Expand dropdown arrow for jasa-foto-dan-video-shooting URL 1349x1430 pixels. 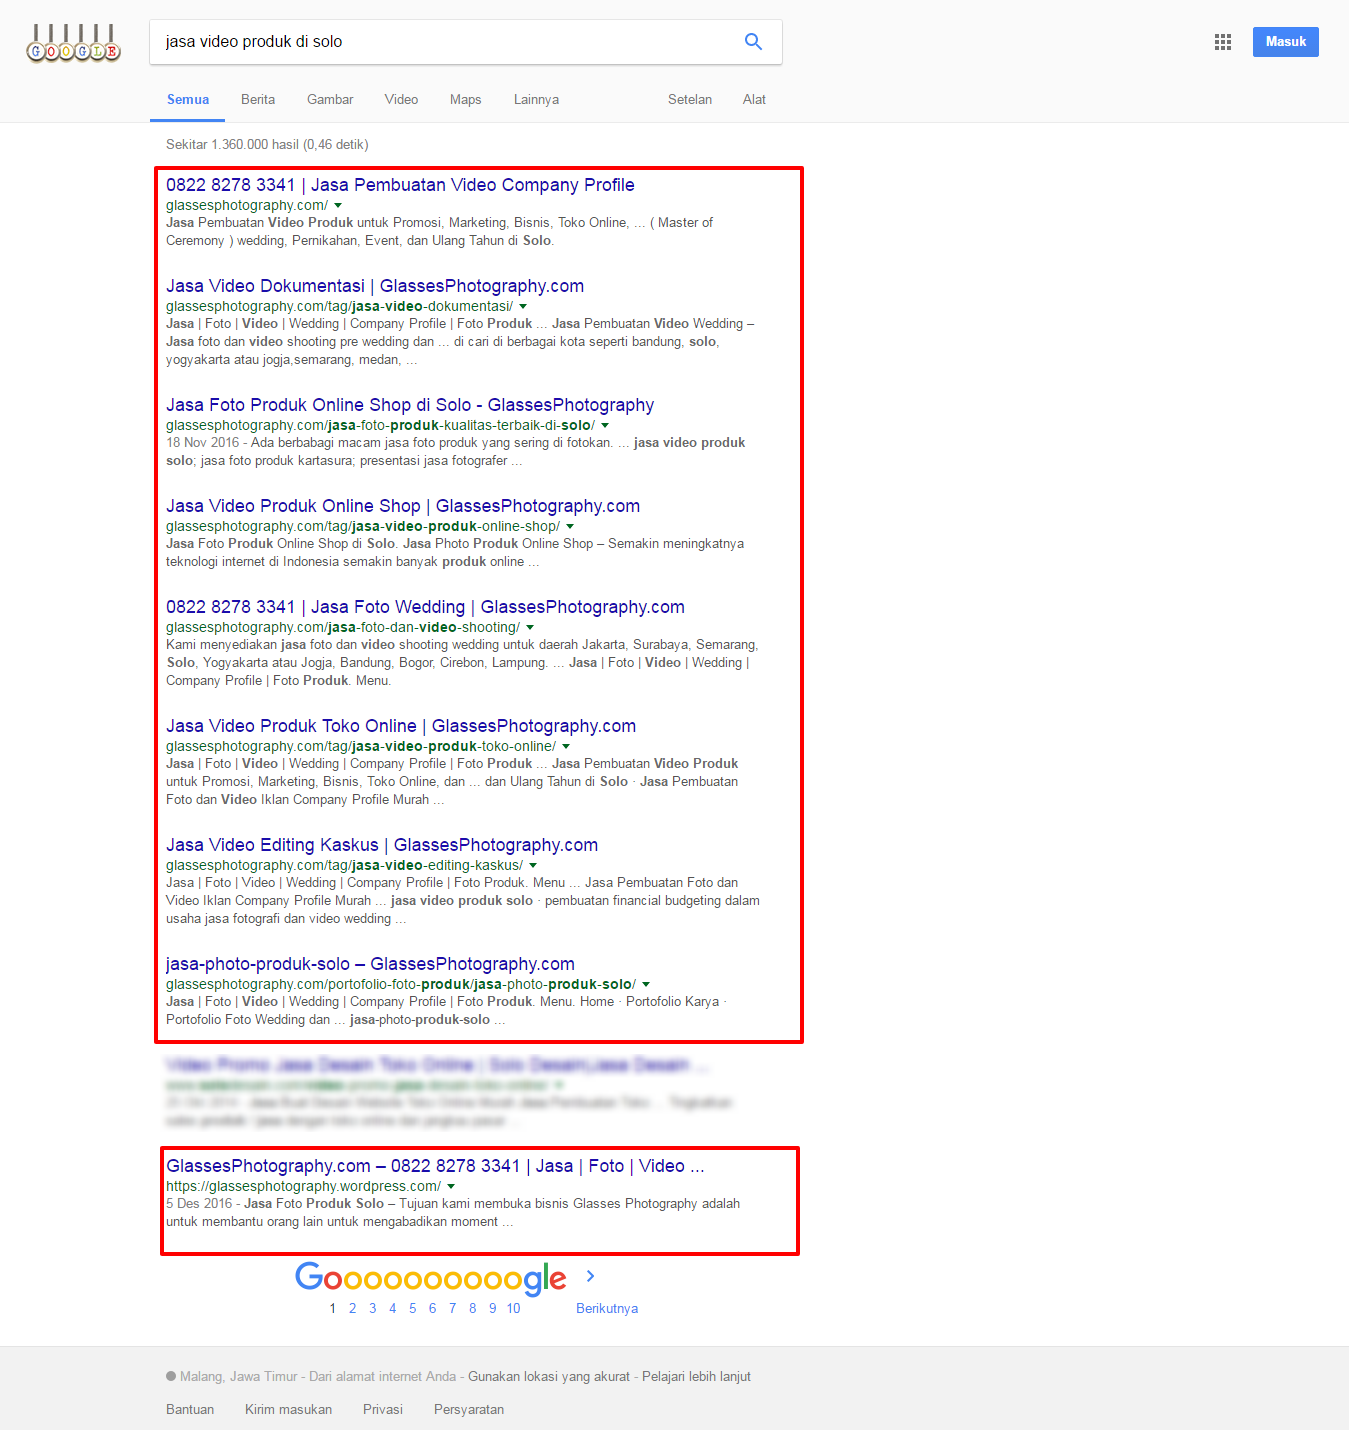click(x=530, y=628)
